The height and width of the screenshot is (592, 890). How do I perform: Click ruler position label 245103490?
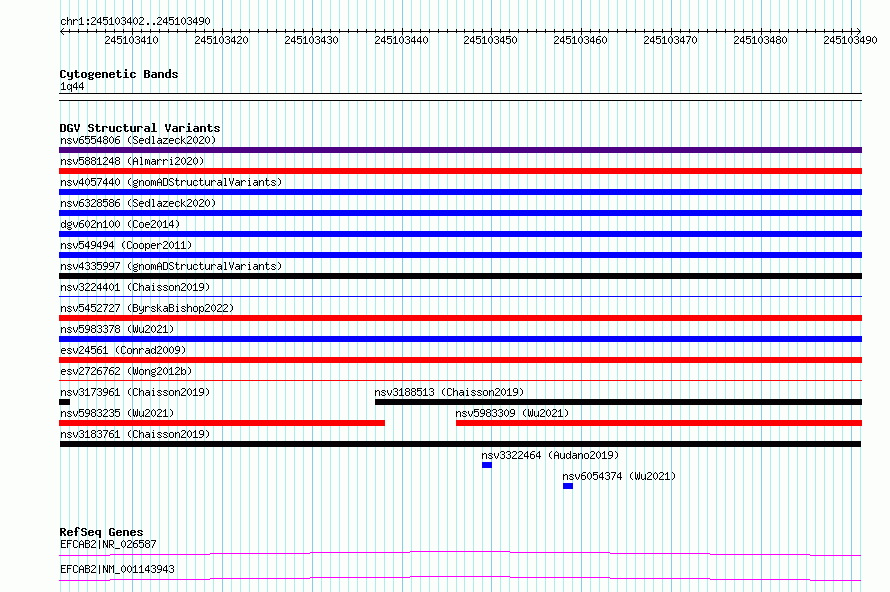pos(850,40)
